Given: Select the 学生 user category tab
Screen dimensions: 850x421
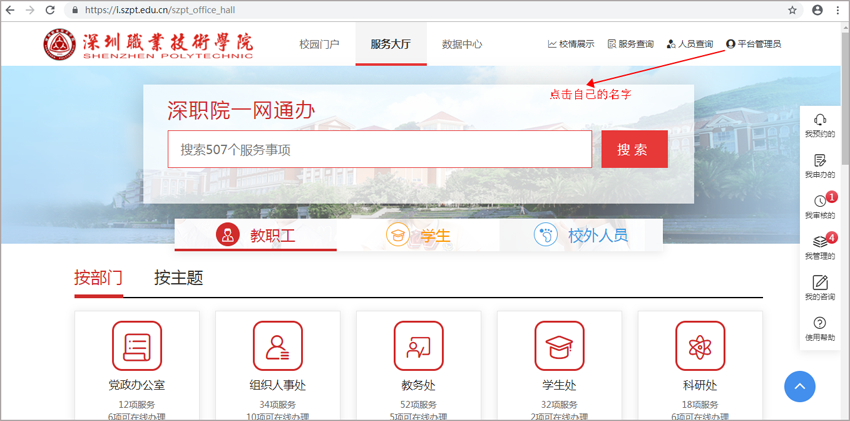Looking at the screenshot, I should tap(418, 236).
